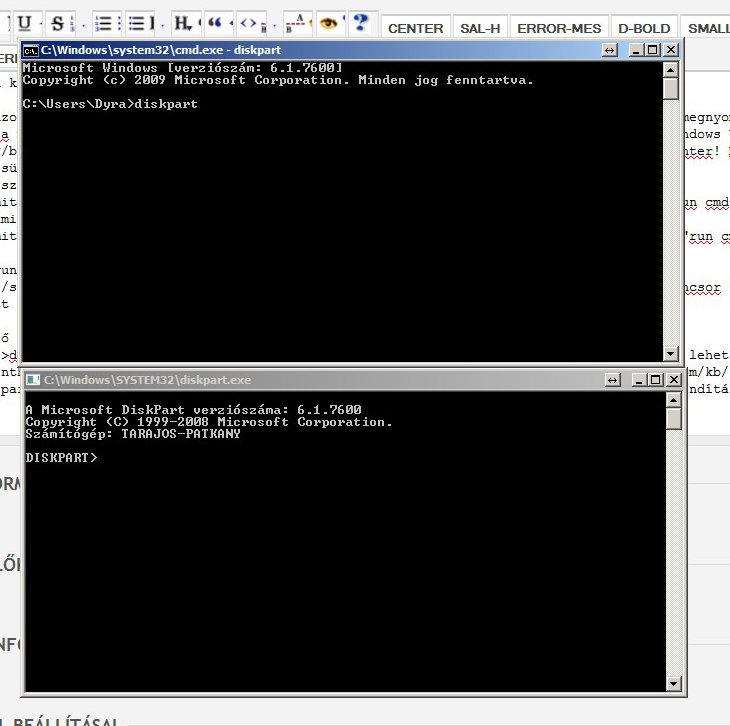Click the Microsoft Windows version line in cmd
Viewport: 730px width, 726px height.
182,68
